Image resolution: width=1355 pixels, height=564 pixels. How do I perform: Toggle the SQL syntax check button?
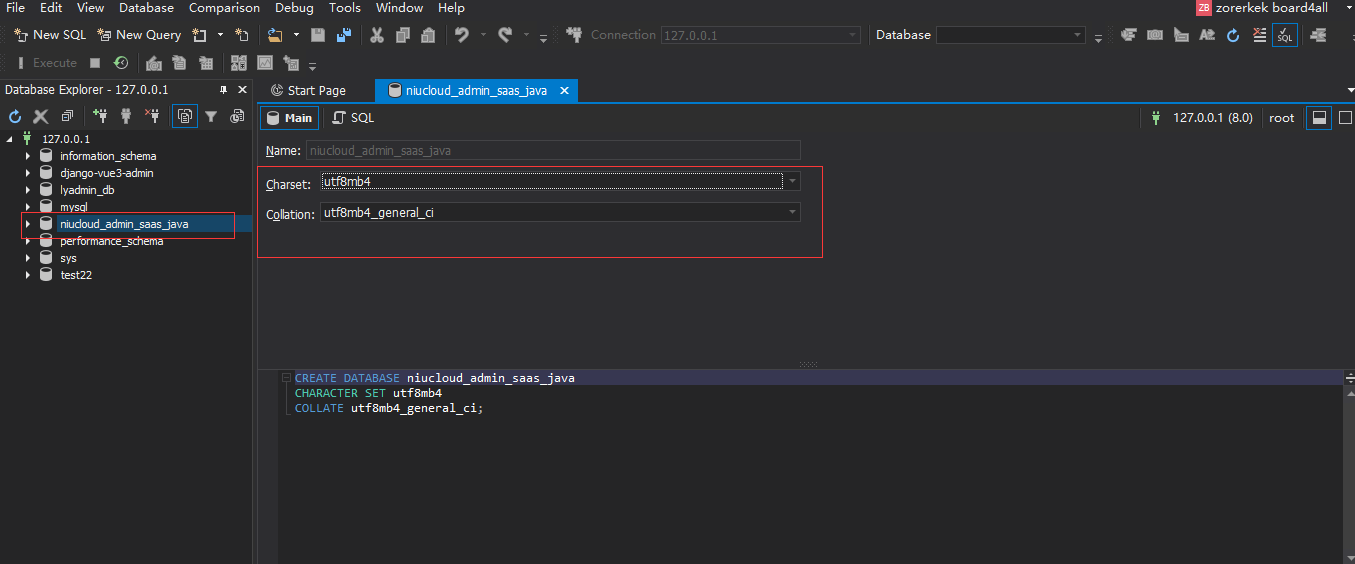1284,35
